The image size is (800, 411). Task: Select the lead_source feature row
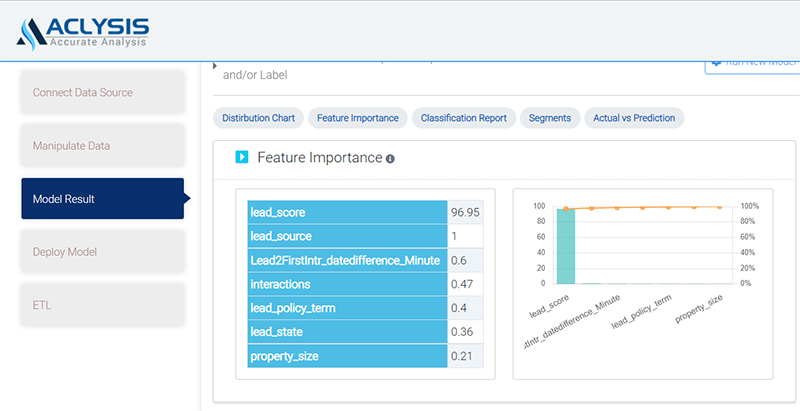click(347, 236)
